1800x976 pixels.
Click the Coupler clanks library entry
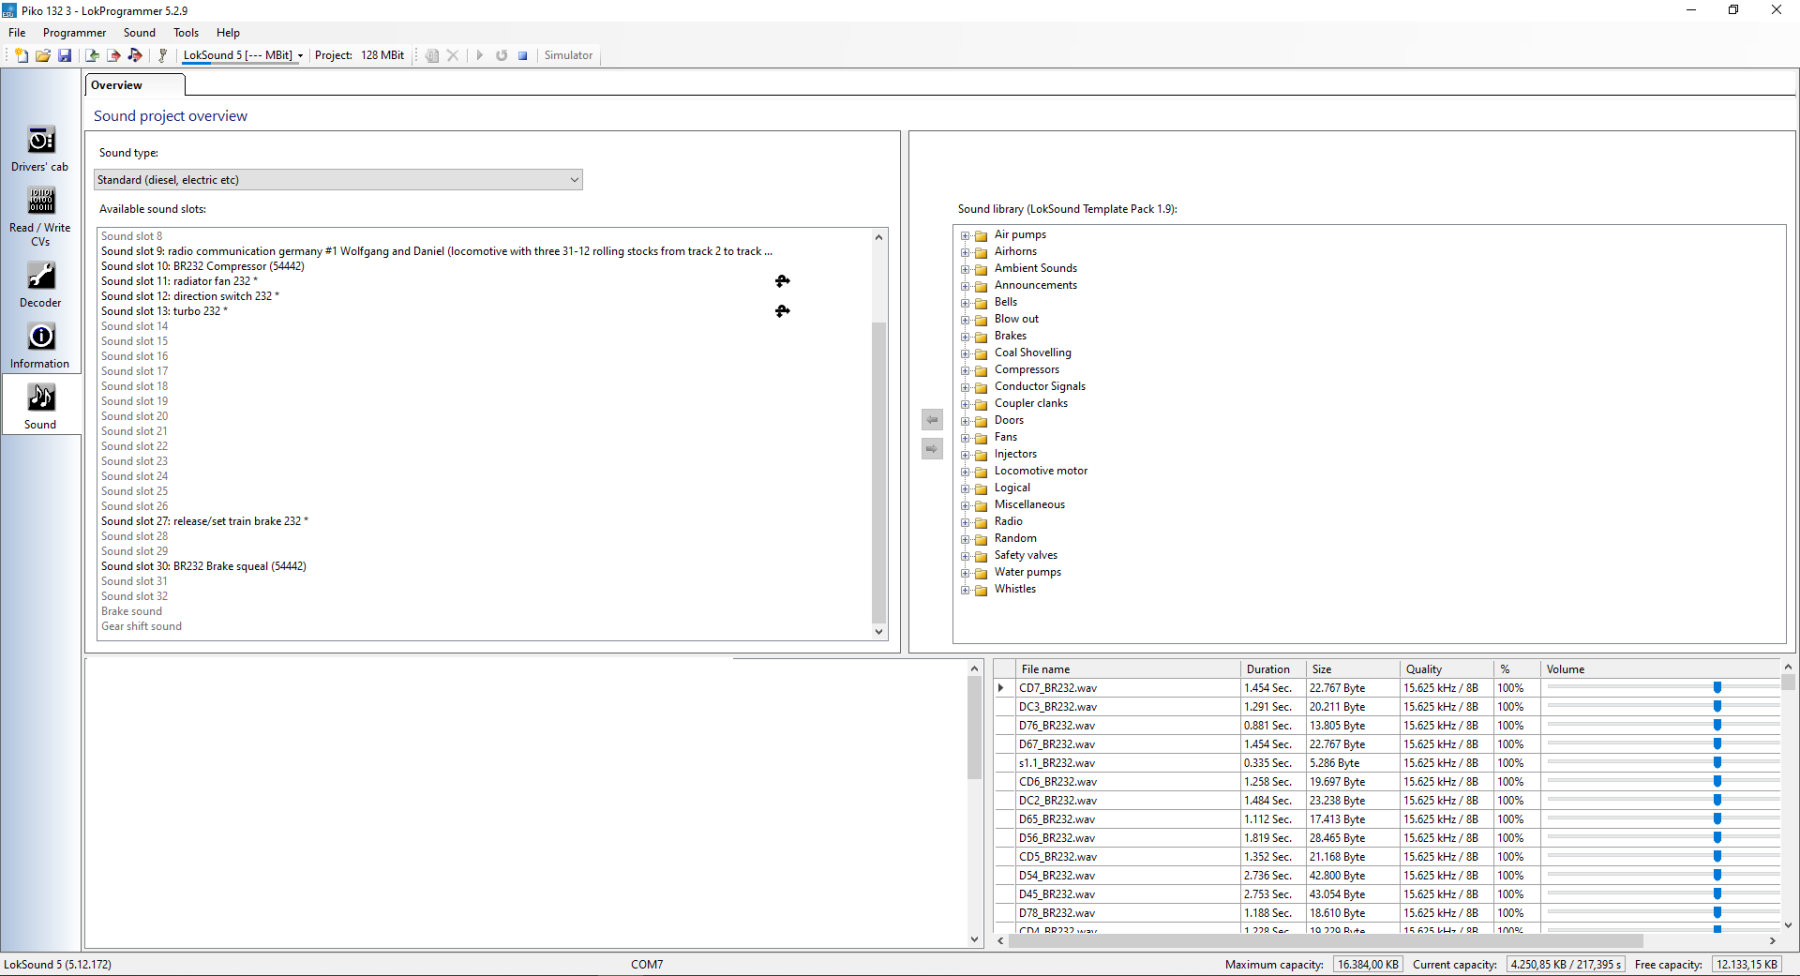pyautogui.click(x=1031, y=404)
